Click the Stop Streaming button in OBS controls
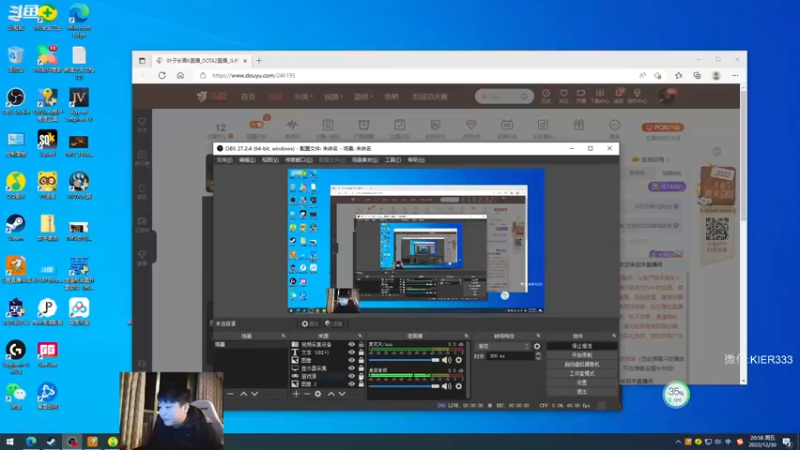Screen dimensions: 800x450 (582, 346)
